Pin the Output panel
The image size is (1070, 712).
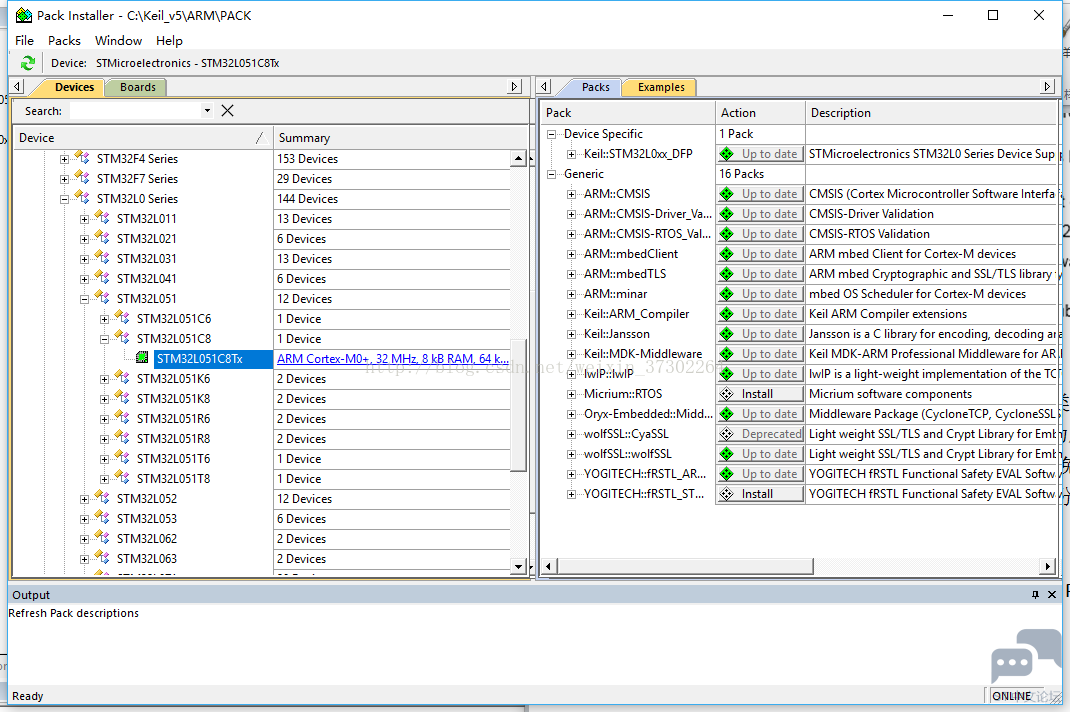click(1035, 595)
